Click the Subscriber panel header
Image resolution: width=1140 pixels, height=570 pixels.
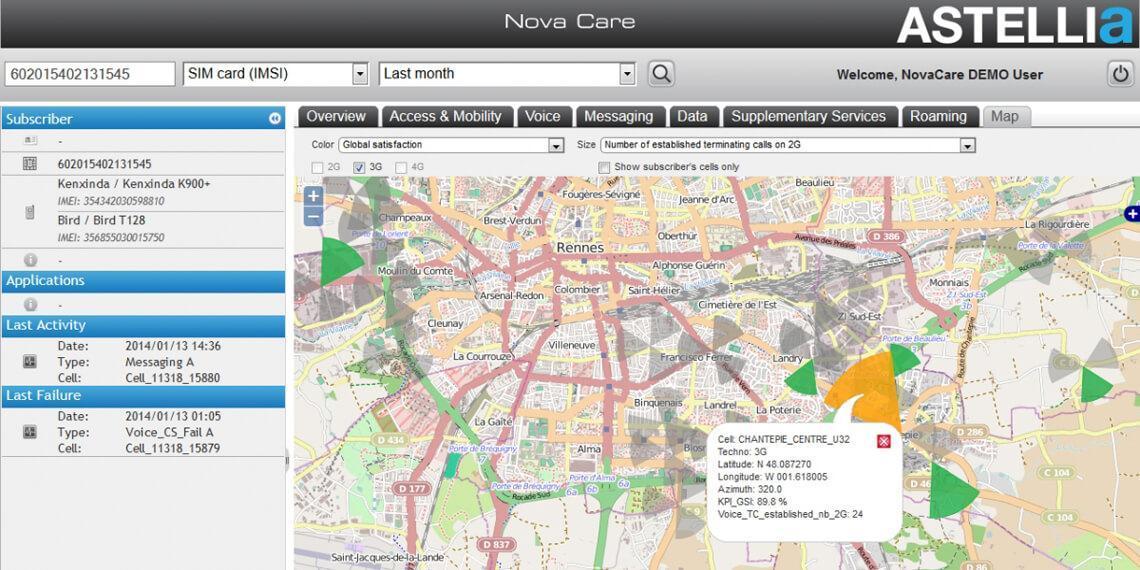coord(143,119)
